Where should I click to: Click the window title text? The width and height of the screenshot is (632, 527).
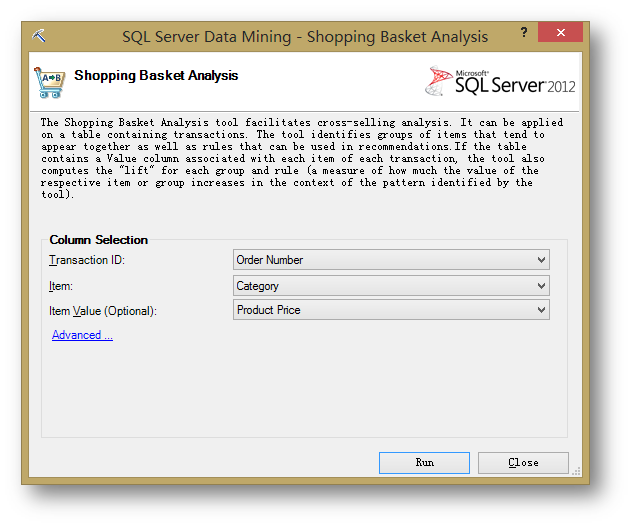(x=305, y=37)
